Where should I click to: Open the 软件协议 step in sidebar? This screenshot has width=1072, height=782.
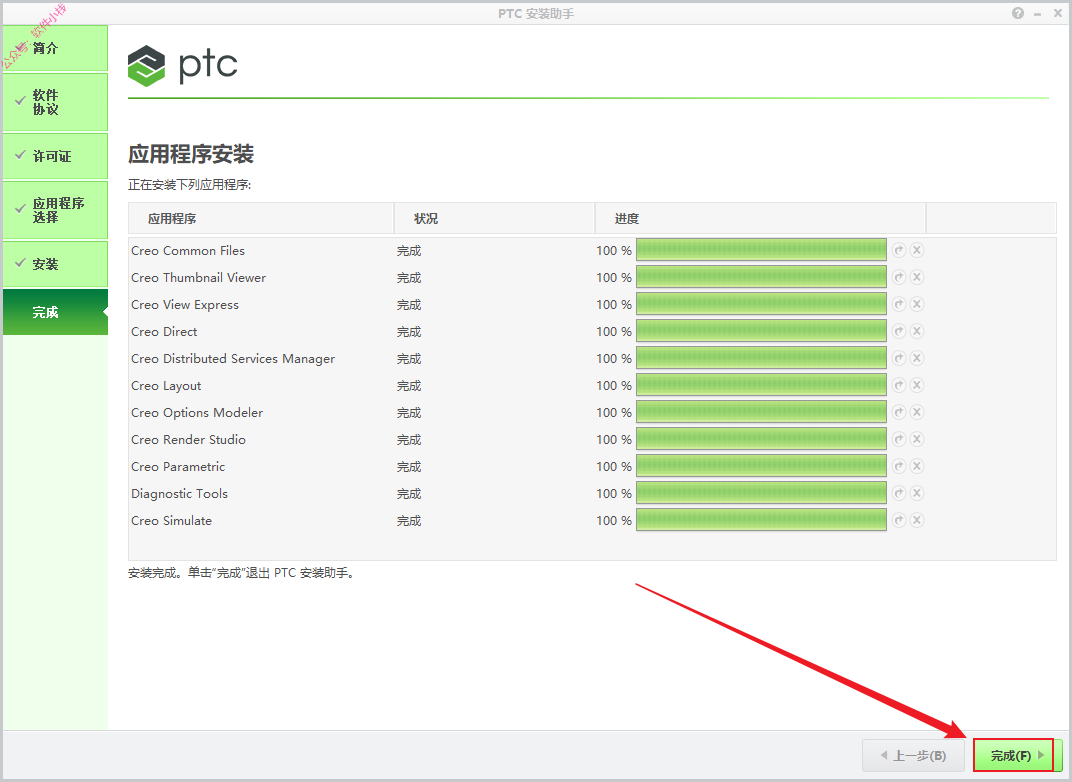tap(55, 102)
